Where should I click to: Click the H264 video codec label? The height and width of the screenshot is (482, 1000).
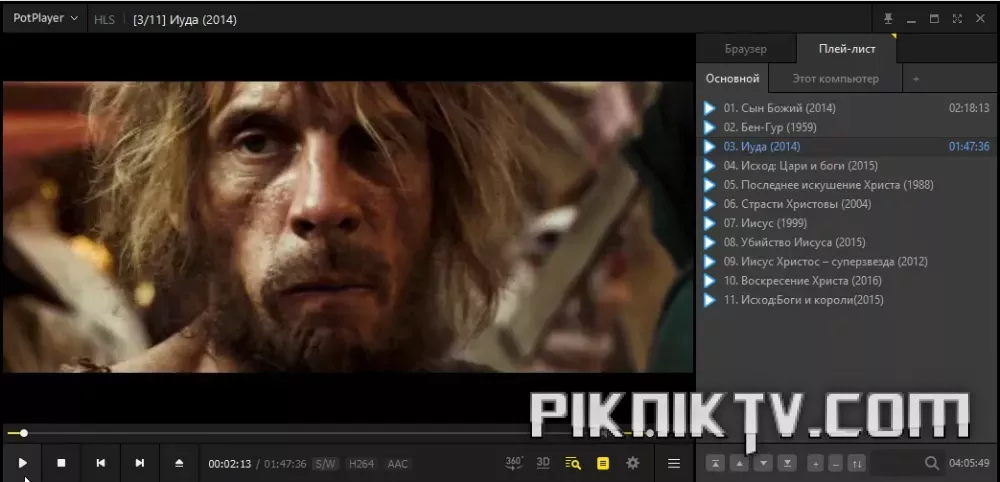(x=362, y=464)
